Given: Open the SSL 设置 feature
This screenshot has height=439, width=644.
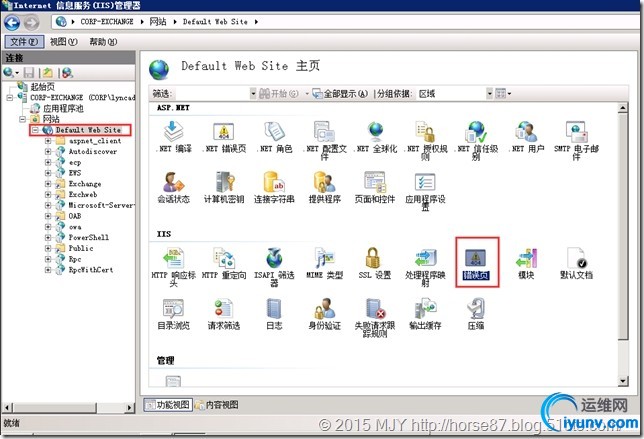Looking at the screenshot, I should click(375, 264).
